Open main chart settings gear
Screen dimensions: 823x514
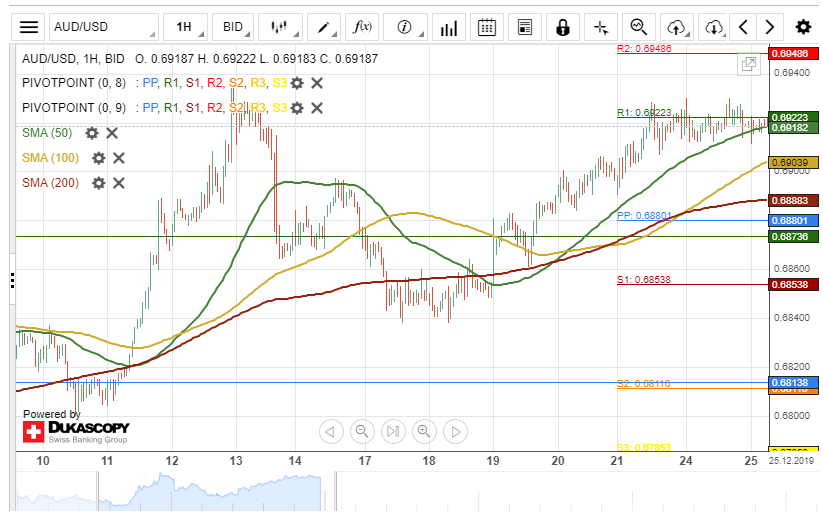point(803,27)
